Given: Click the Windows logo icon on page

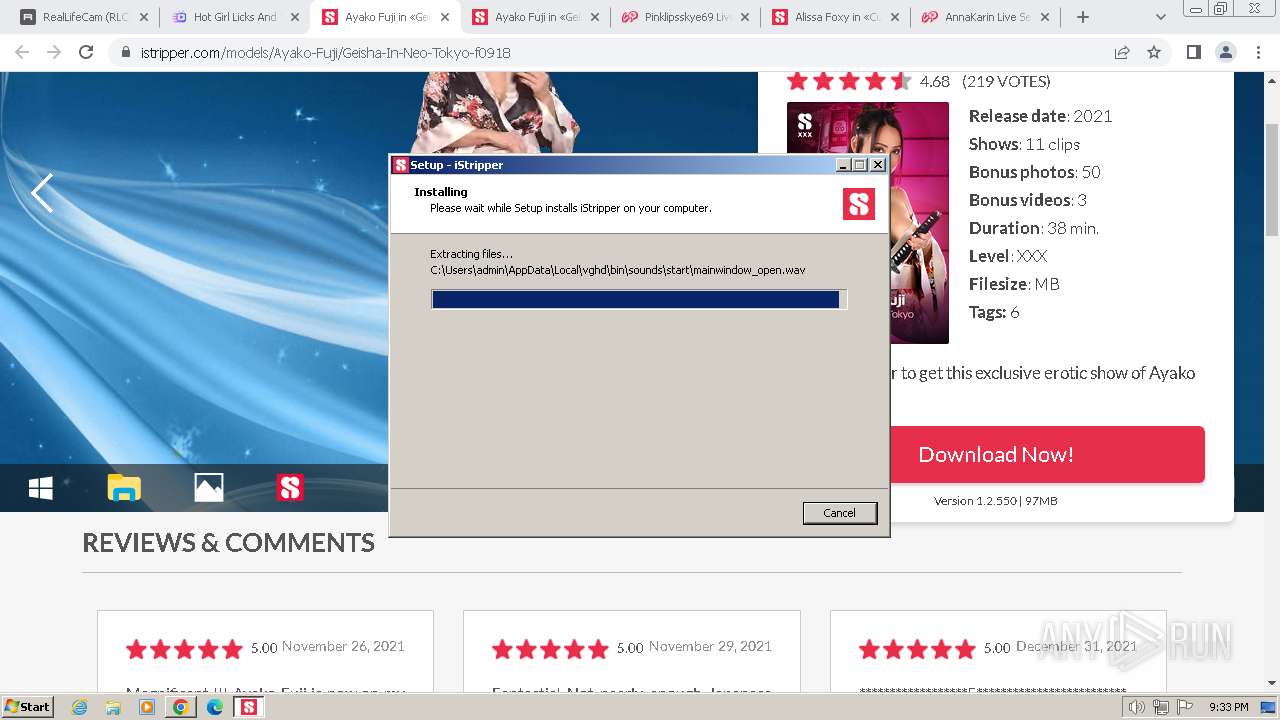Looking at the screenshot, I should pos(41,488).
